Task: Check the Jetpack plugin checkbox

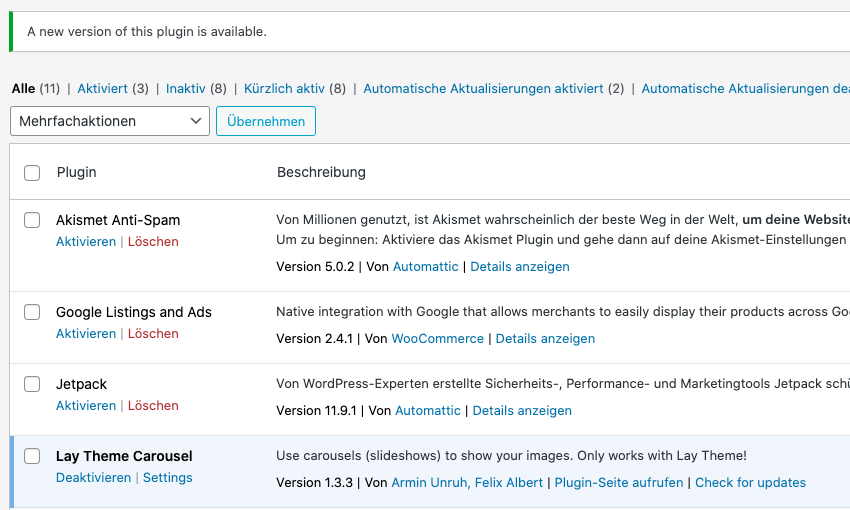Action: pyautogui.click(x=32, y=384)
